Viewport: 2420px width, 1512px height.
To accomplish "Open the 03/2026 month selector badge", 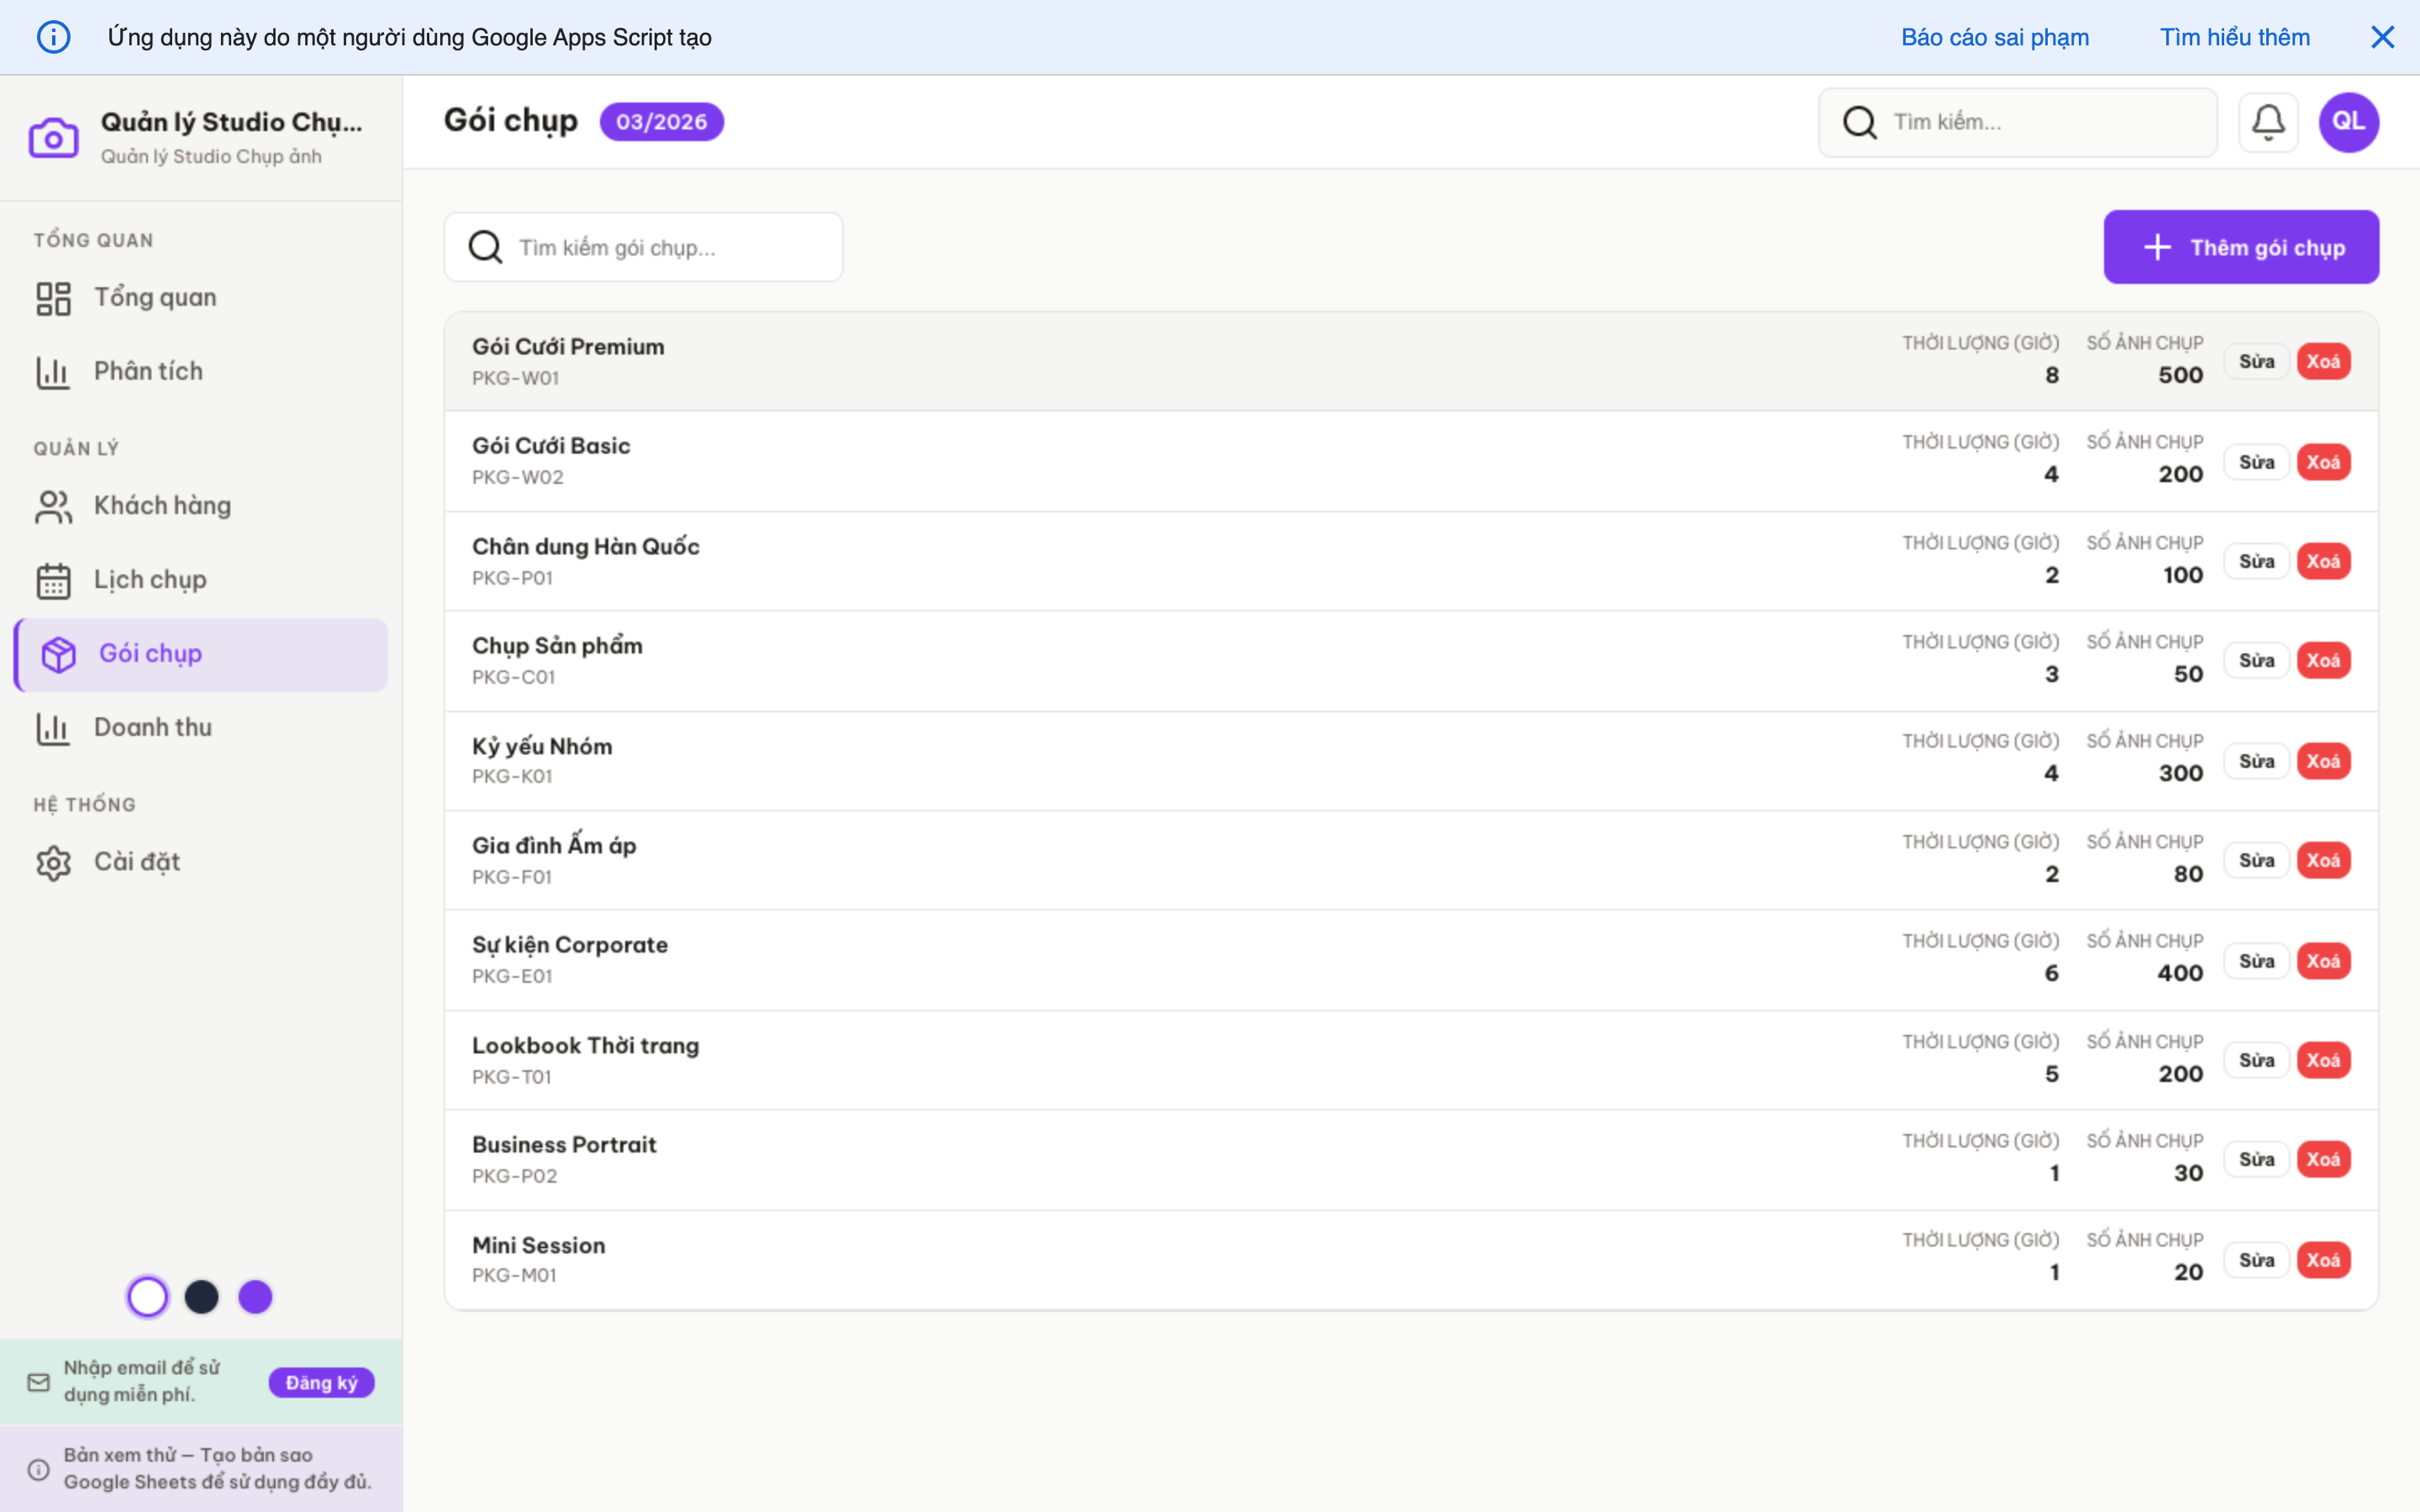I will [x=661, y=121].
